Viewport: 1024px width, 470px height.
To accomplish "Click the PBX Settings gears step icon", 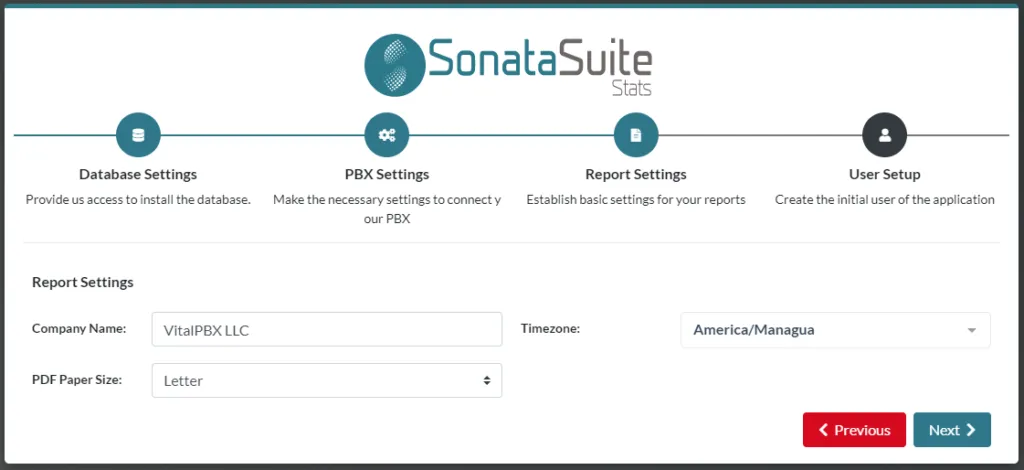I will (x=387, y=135).
